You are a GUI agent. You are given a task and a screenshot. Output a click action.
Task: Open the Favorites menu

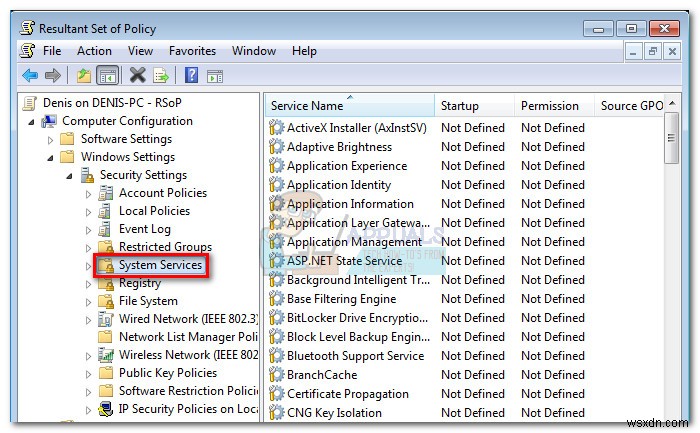[x=192, y=51]
